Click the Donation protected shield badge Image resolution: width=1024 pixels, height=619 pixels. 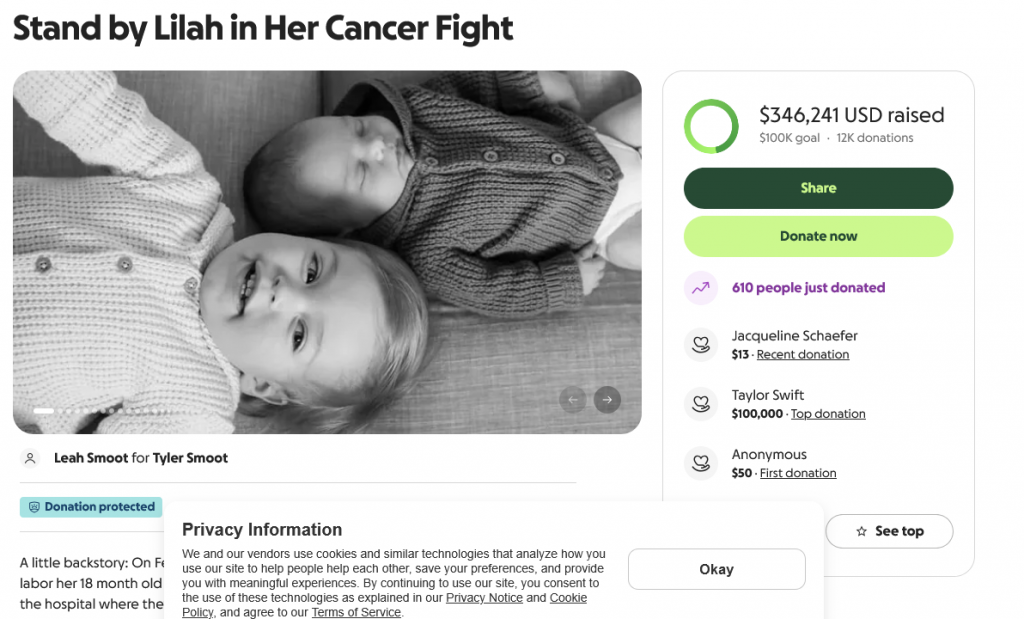(x=91, y=507)
